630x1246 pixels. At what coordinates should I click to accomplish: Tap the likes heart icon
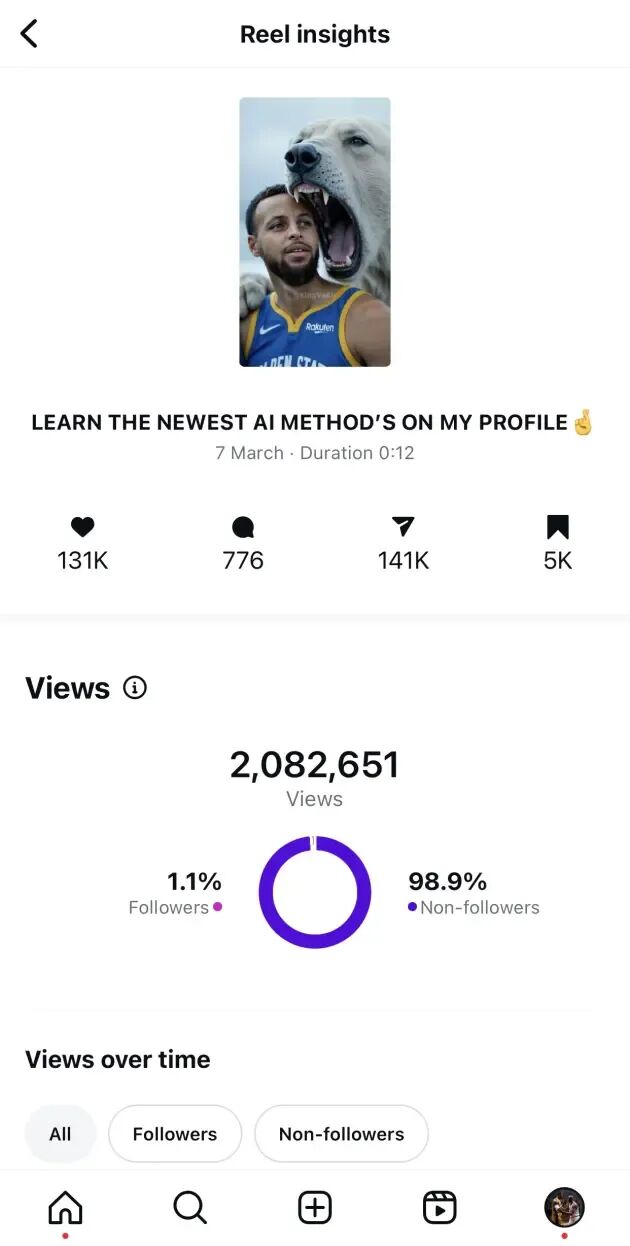point(82,527)
